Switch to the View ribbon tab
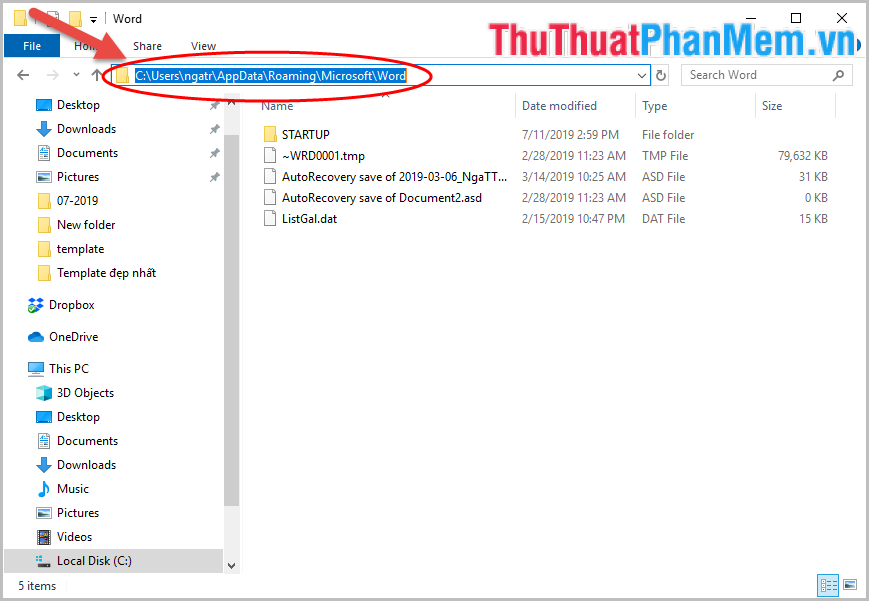 203,45
